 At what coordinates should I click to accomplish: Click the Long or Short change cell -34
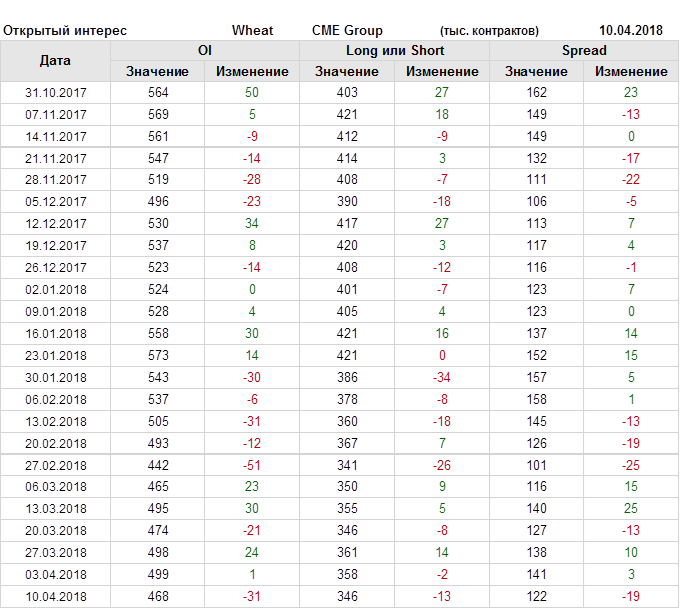tap(441, 377)
